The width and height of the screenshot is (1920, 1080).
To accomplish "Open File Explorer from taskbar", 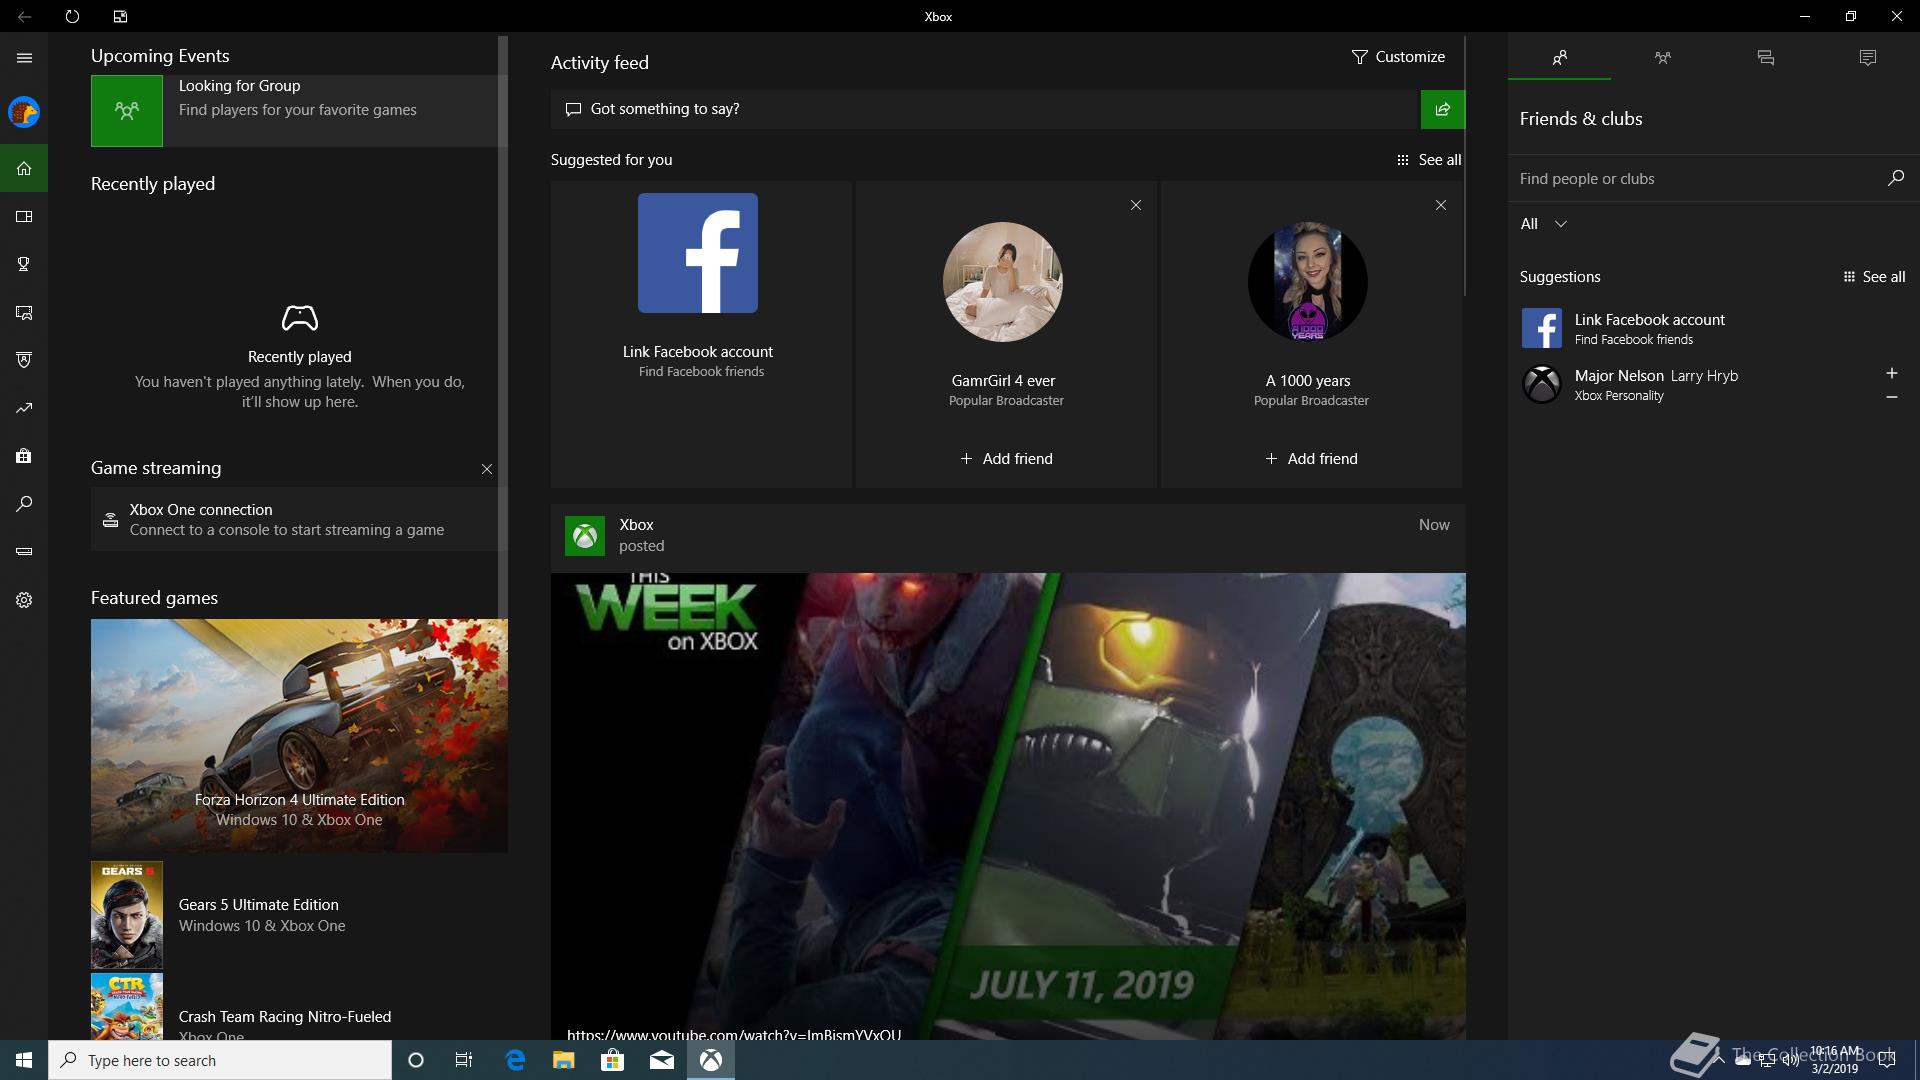I will coord(563,1060).
